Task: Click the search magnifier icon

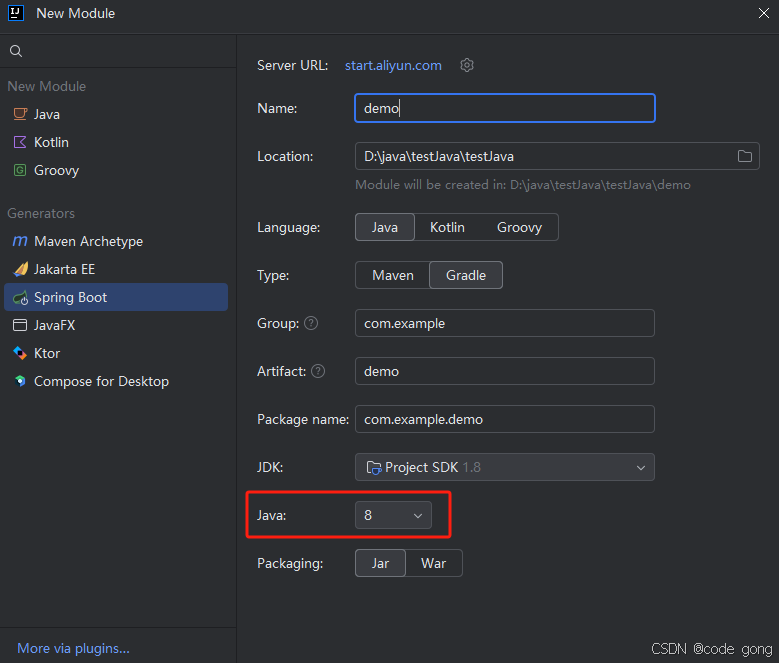Action: pos(16,51)
